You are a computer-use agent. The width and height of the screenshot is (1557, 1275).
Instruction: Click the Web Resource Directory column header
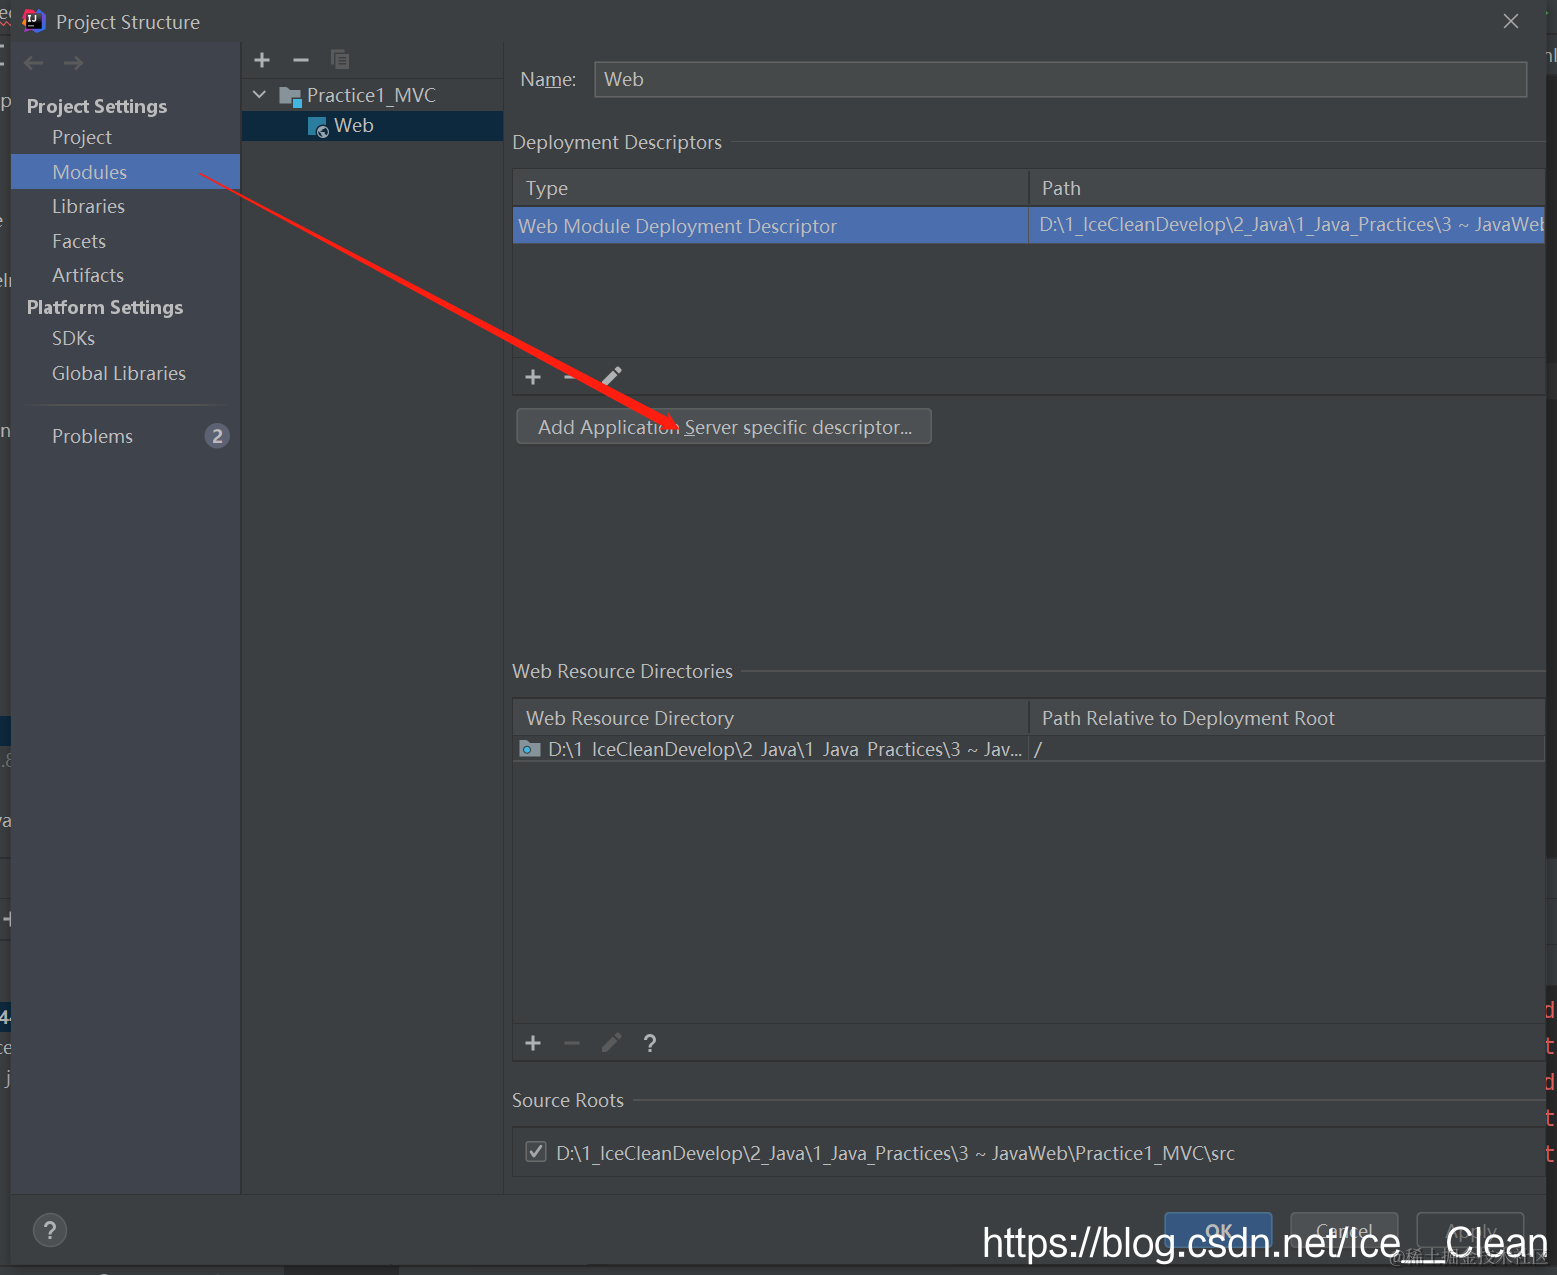pos(770,718)
